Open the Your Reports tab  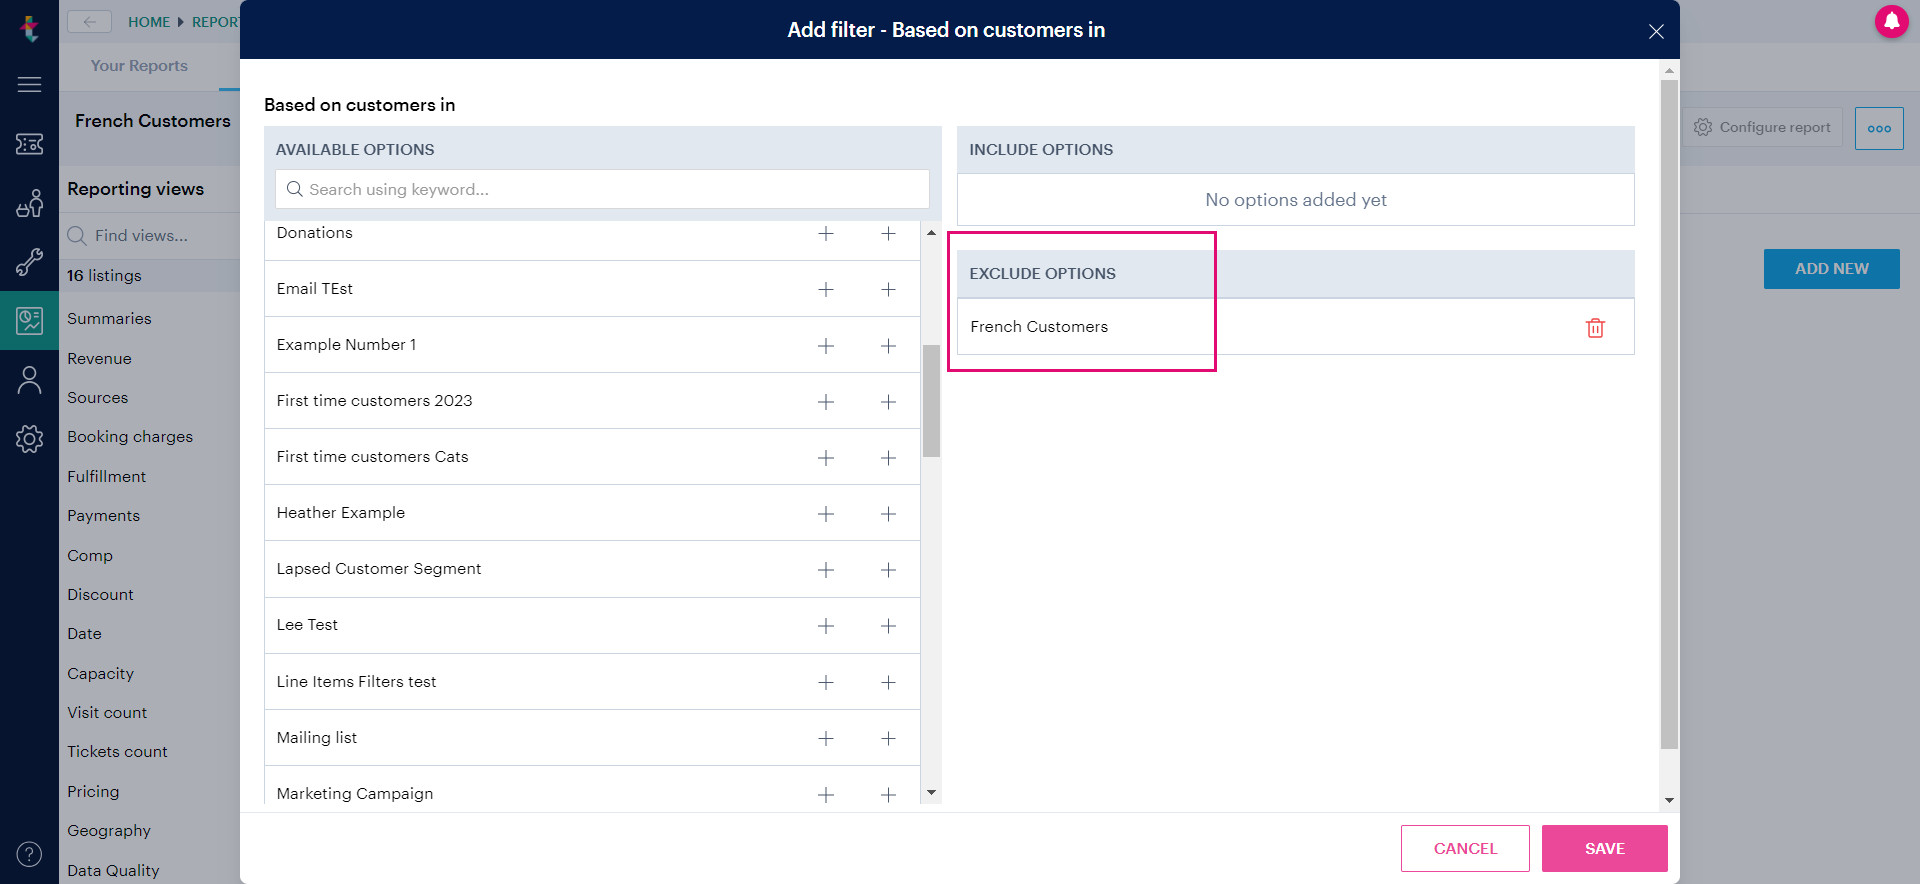[x=139, y=66]
